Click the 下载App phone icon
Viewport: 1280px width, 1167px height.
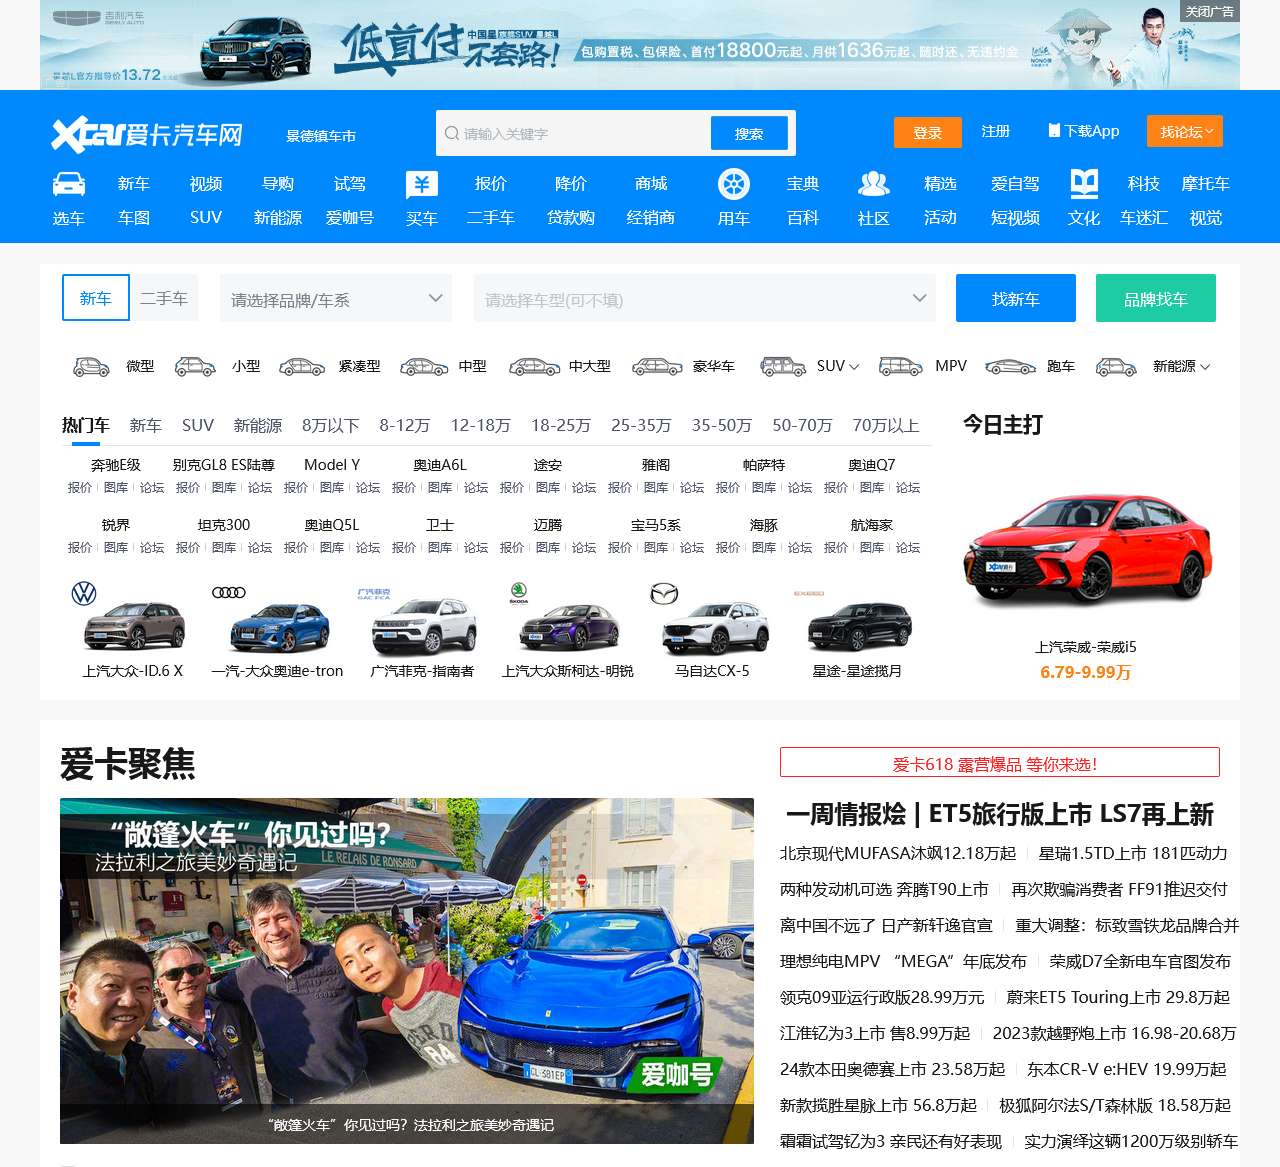pos(1054,131)
